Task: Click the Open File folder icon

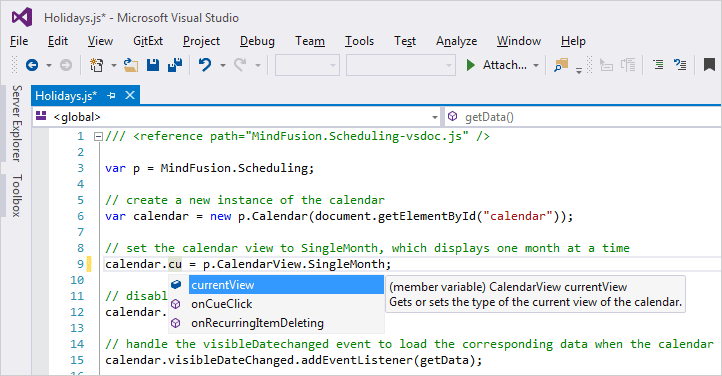Action: coord(131,65)
